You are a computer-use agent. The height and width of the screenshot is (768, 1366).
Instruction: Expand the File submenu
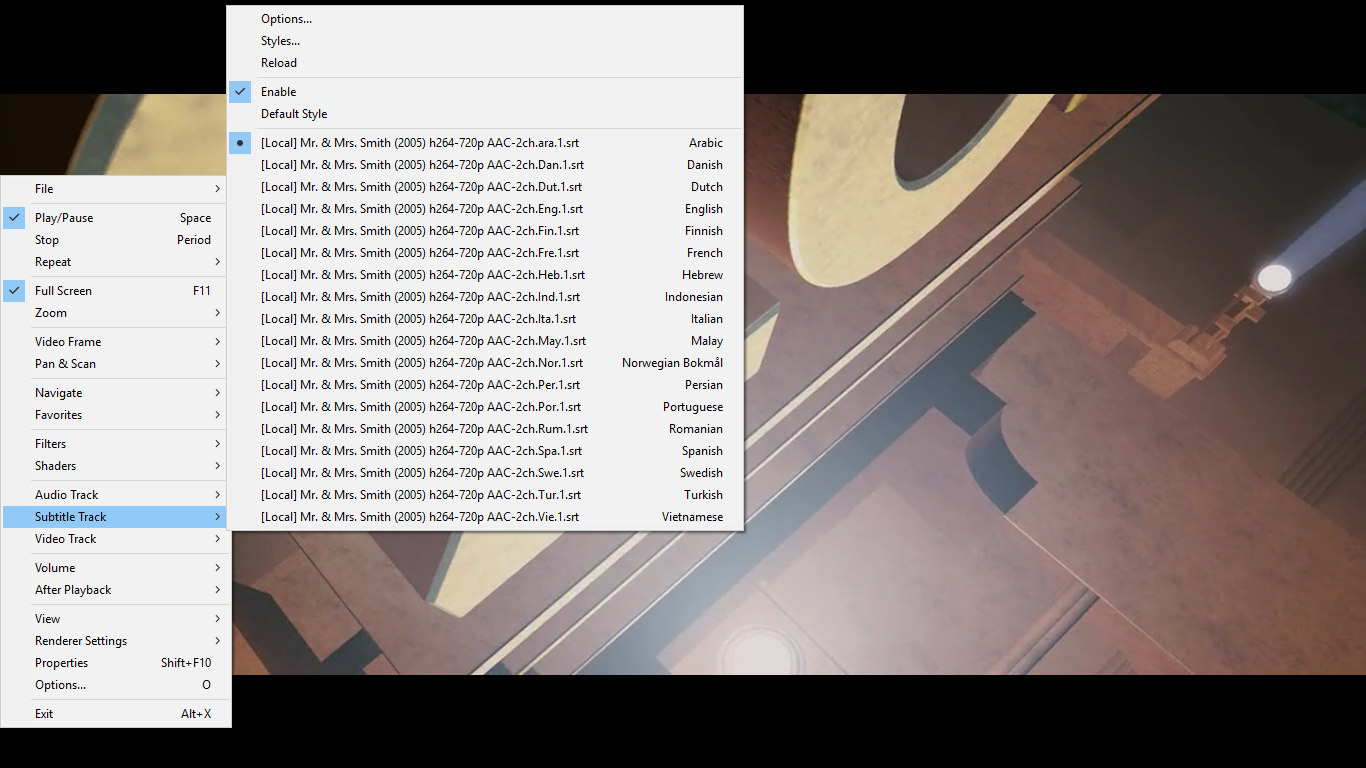(115, 189)
